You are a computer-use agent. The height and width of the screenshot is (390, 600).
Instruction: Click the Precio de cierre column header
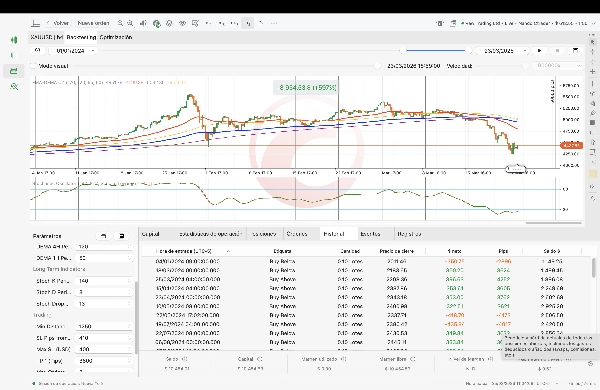(396, 251)
